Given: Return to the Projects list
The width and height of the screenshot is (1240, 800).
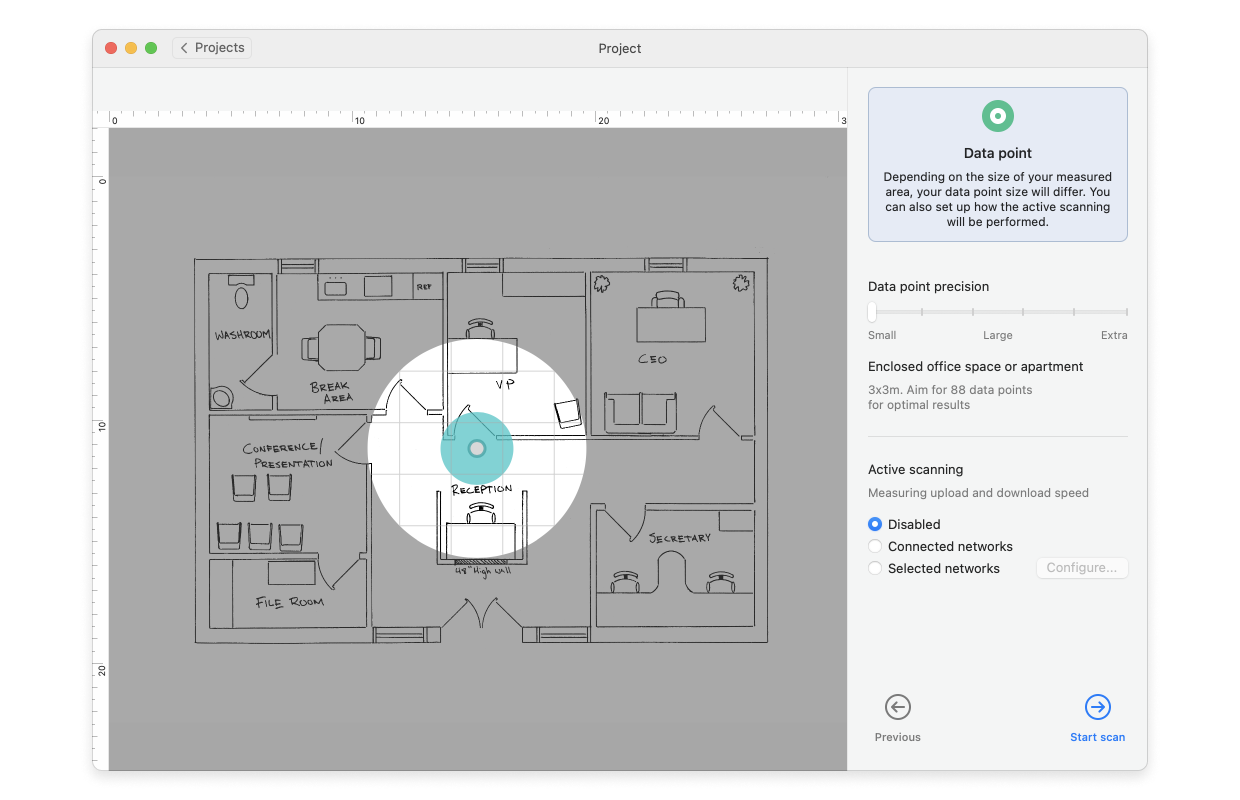Looking at the screenshot, I should (211, 47).
